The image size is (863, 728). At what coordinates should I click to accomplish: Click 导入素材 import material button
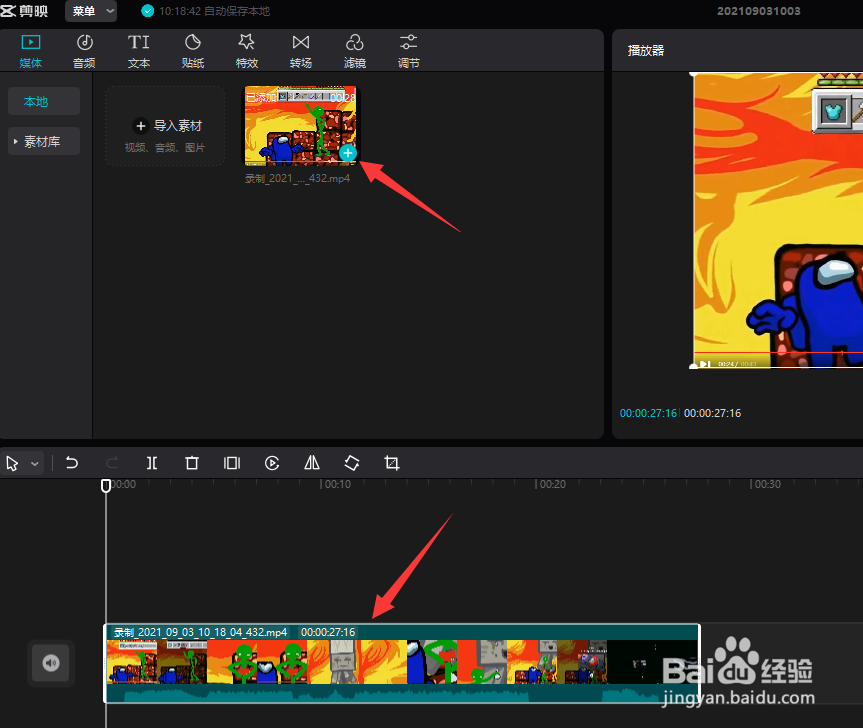pyautogui.click(x=165, y=126)
